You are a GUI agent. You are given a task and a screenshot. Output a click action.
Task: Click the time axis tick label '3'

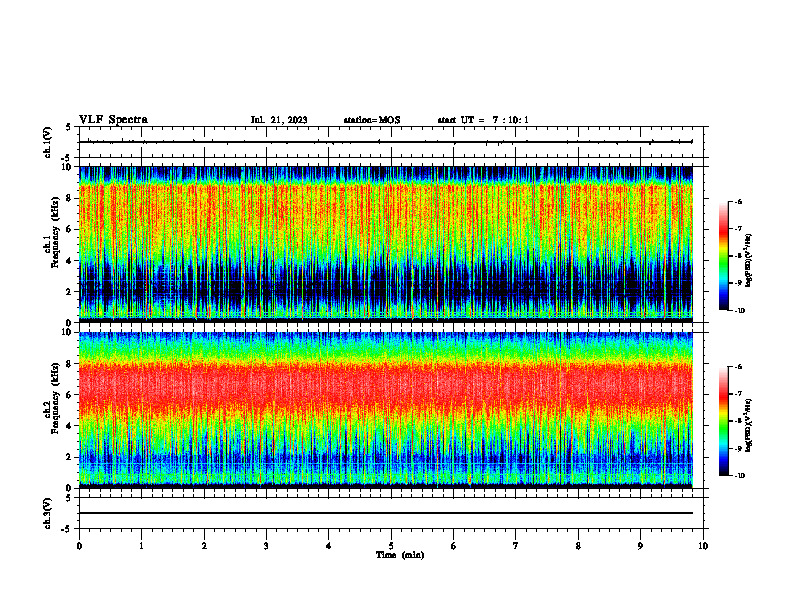(x=266, y=546)
